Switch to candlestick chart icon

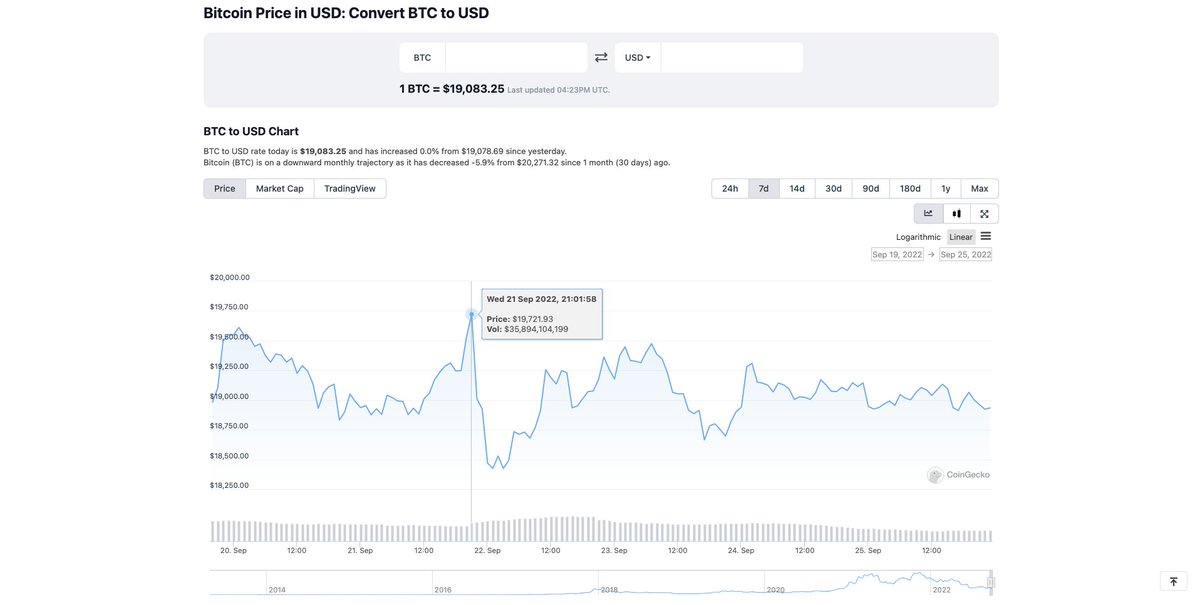tap(956, 213)
